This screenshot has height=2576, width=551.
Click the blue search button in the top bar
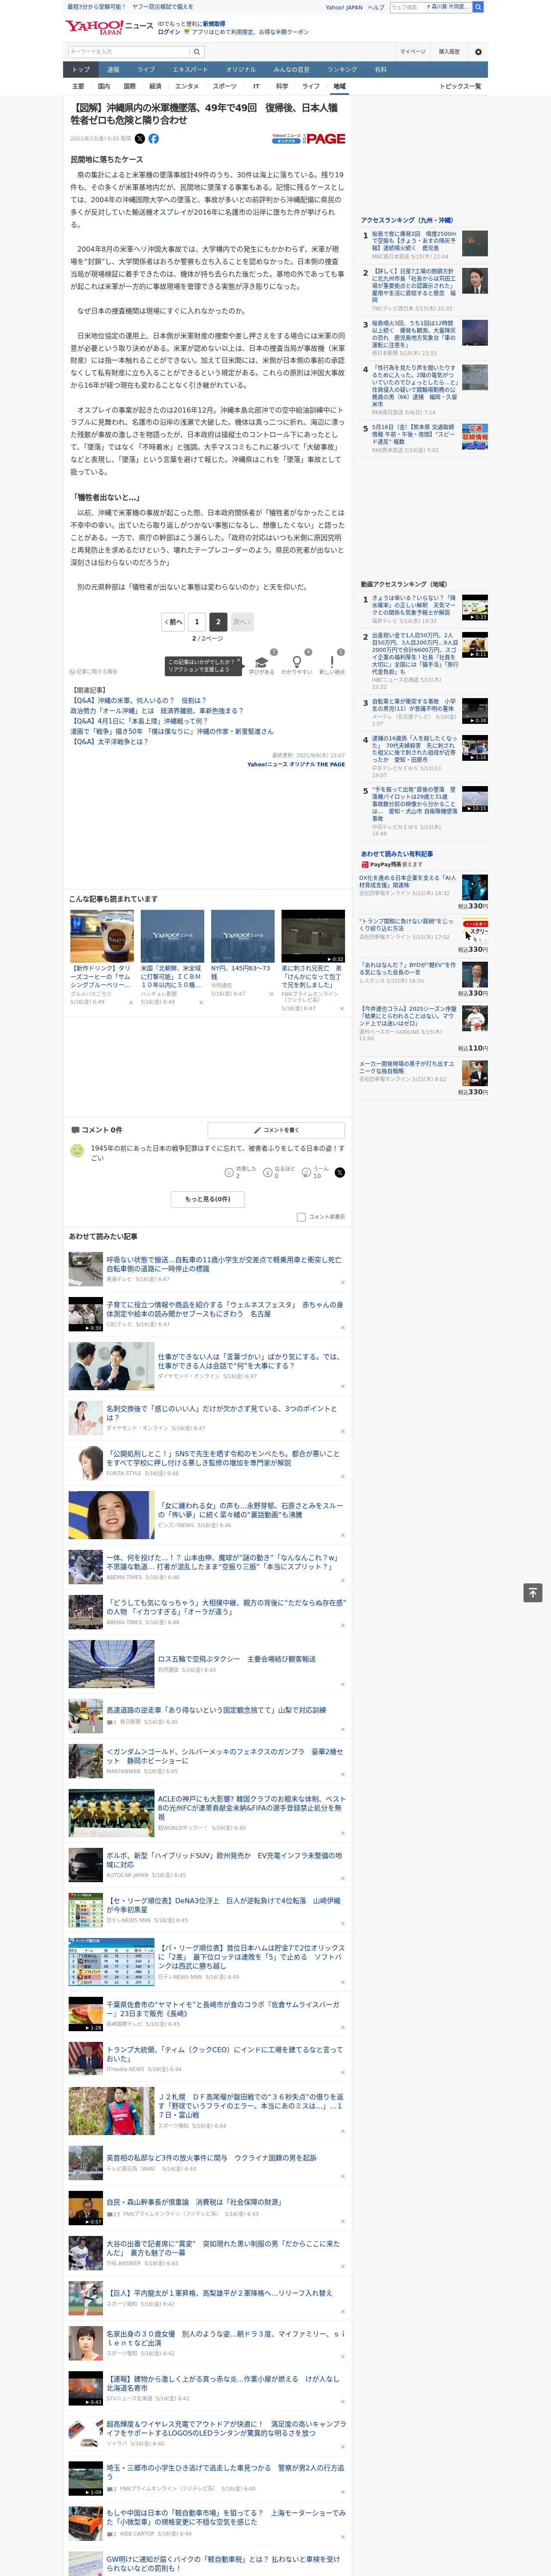click(478, 7)
